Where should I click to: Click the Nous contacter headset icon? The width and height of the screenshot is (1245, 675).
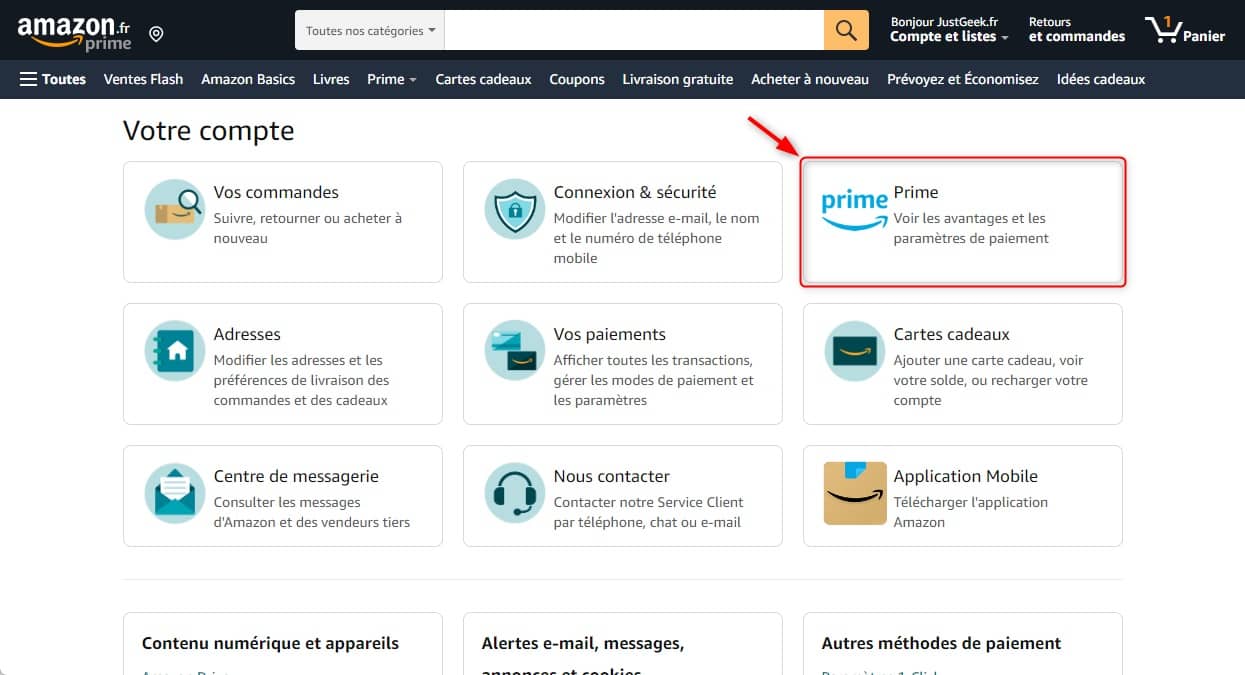point(514,494)
